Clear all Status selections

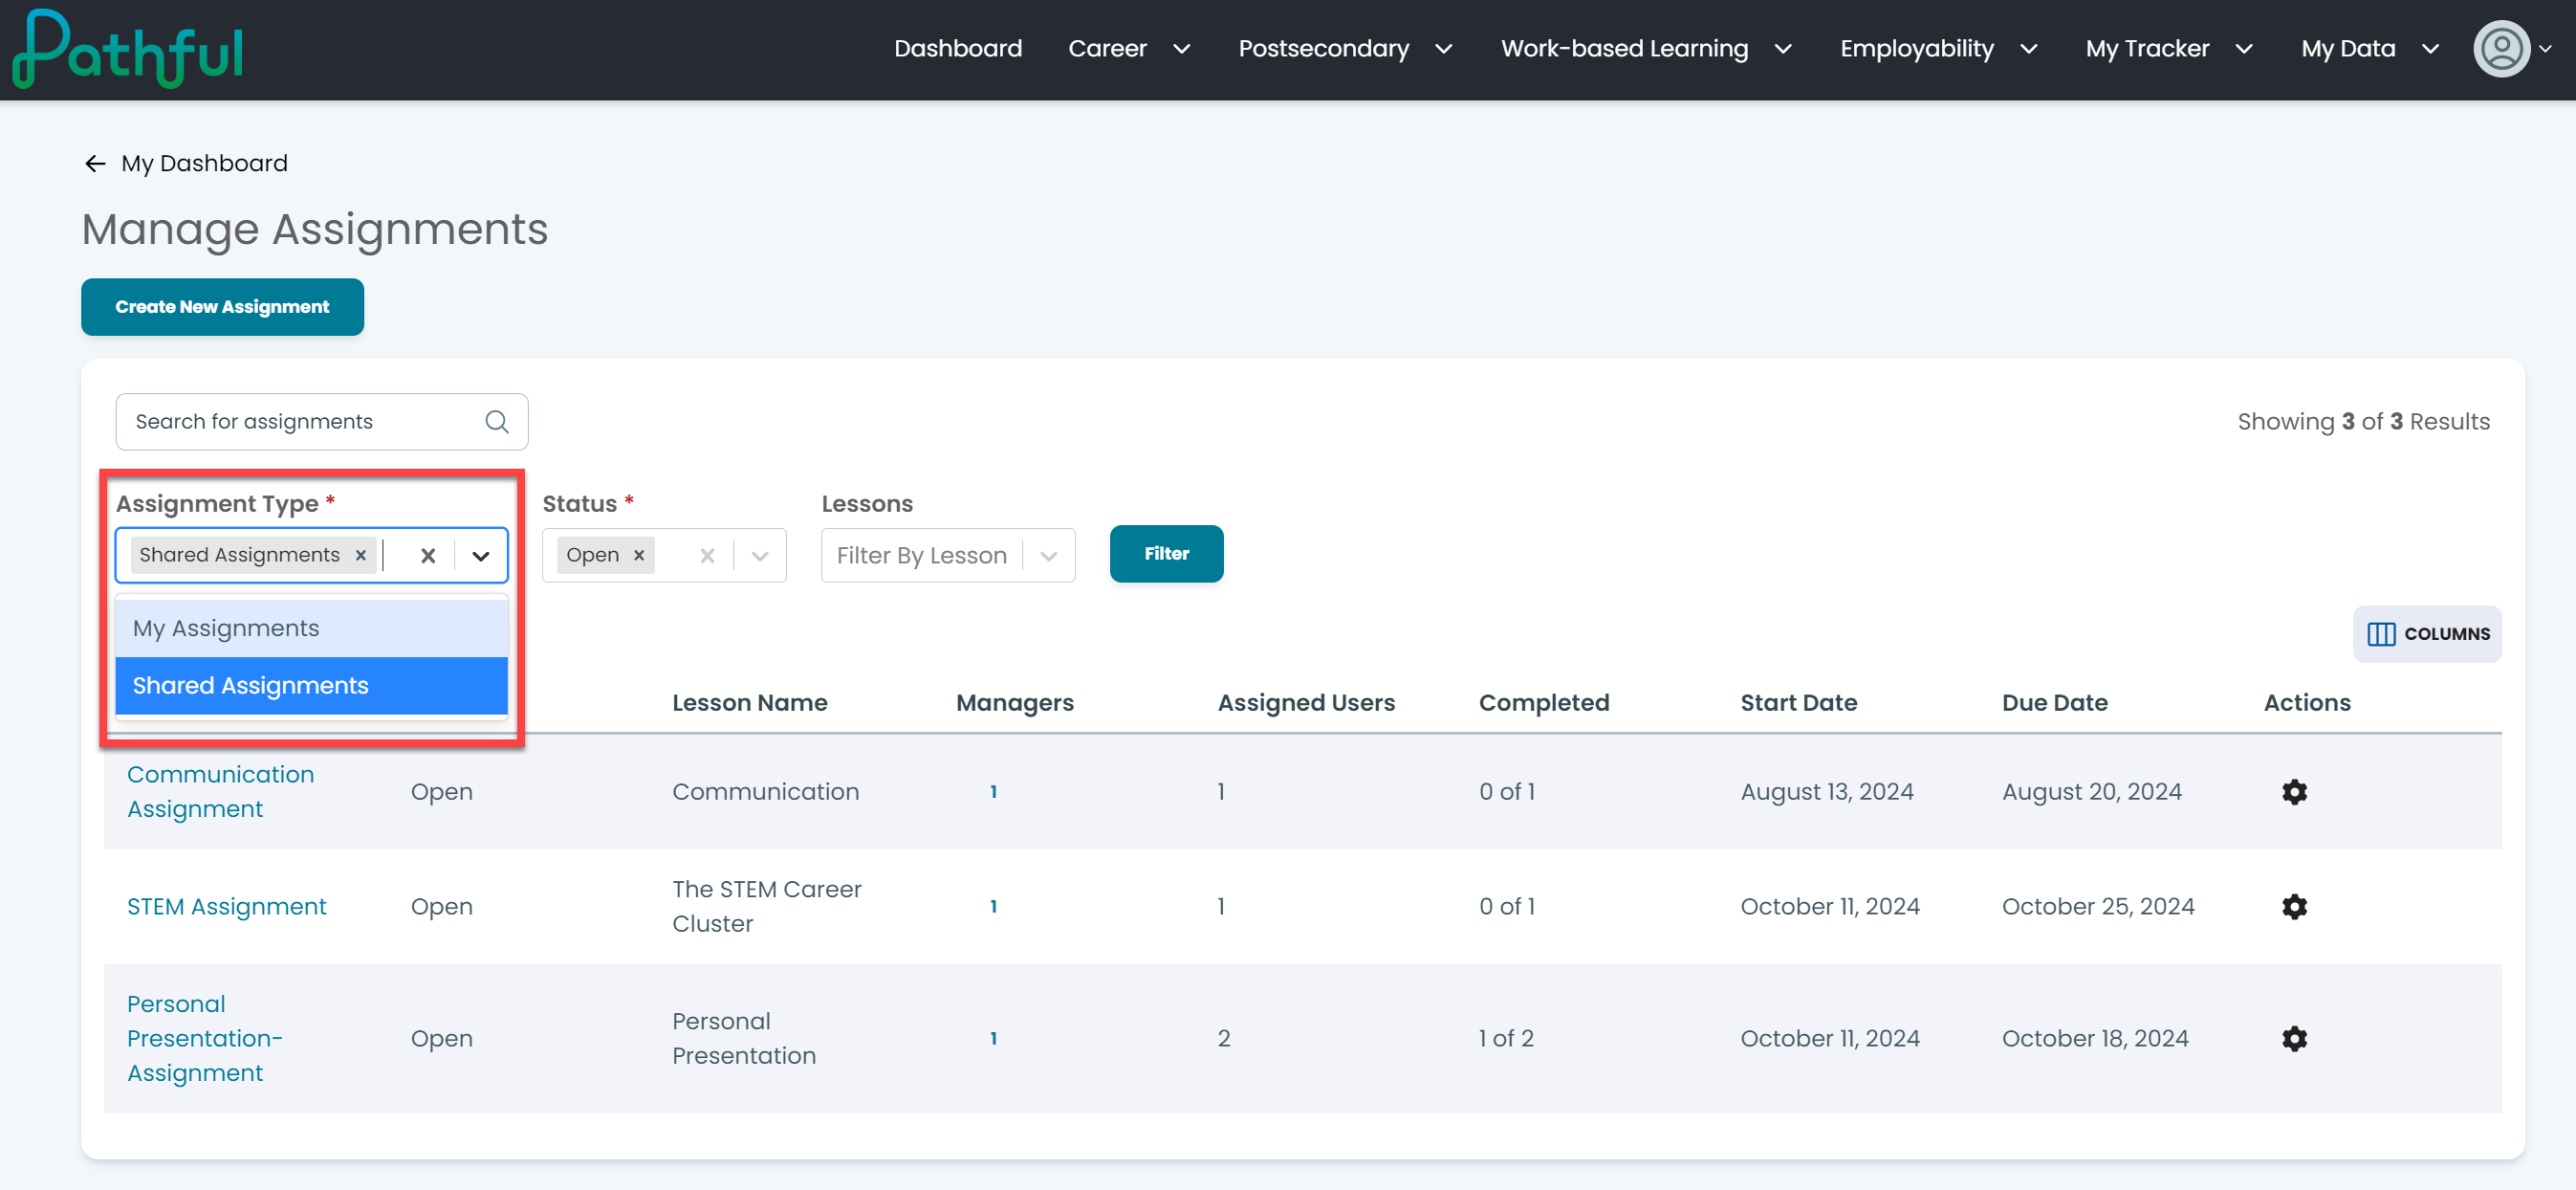click(x=707, y=555)
